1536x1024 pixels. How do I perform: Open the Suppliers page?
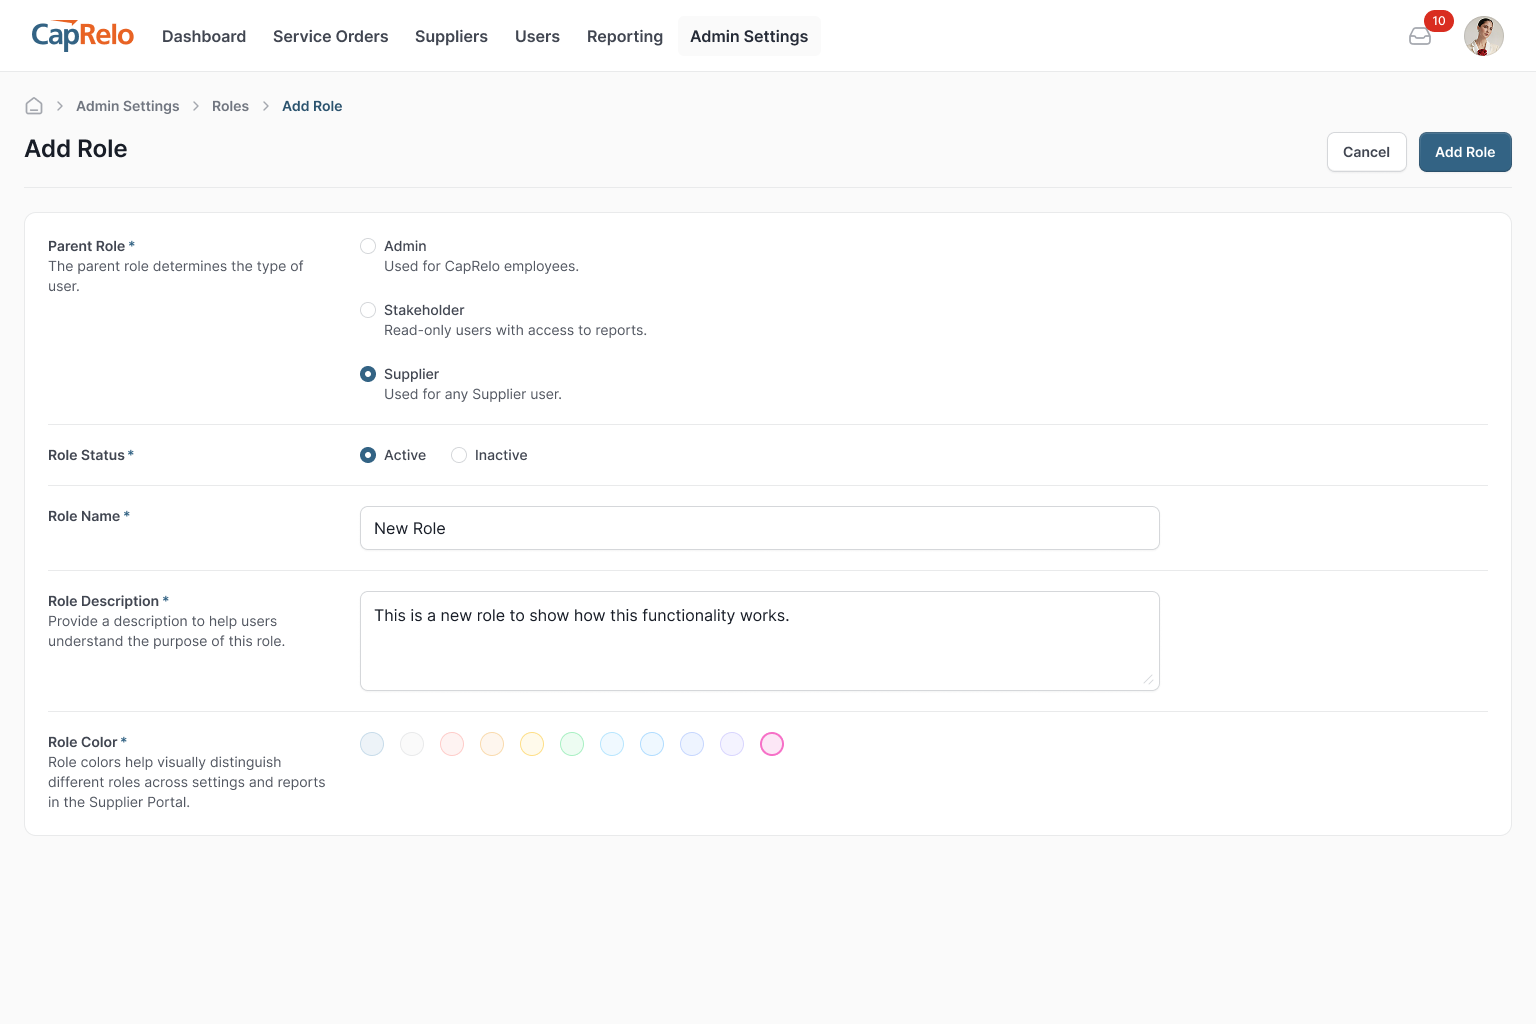click(x=451, y=36)
